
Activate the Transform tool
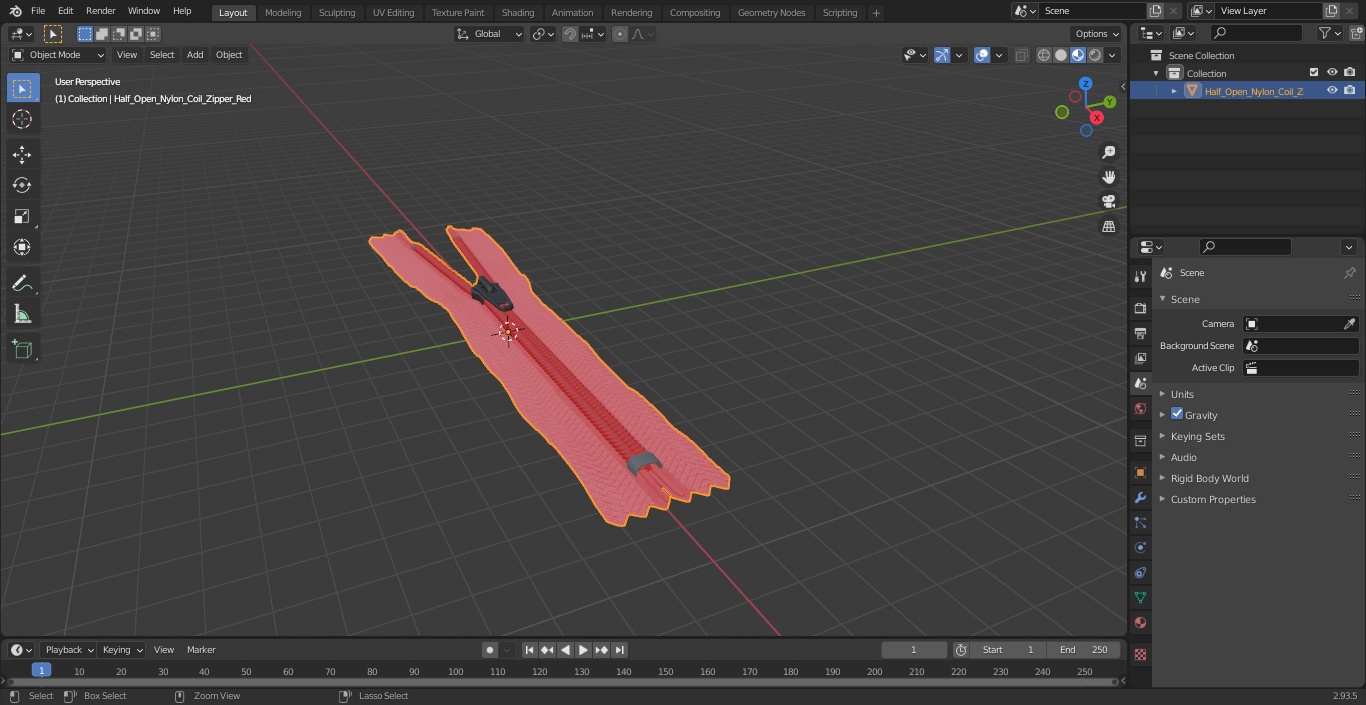22,247
